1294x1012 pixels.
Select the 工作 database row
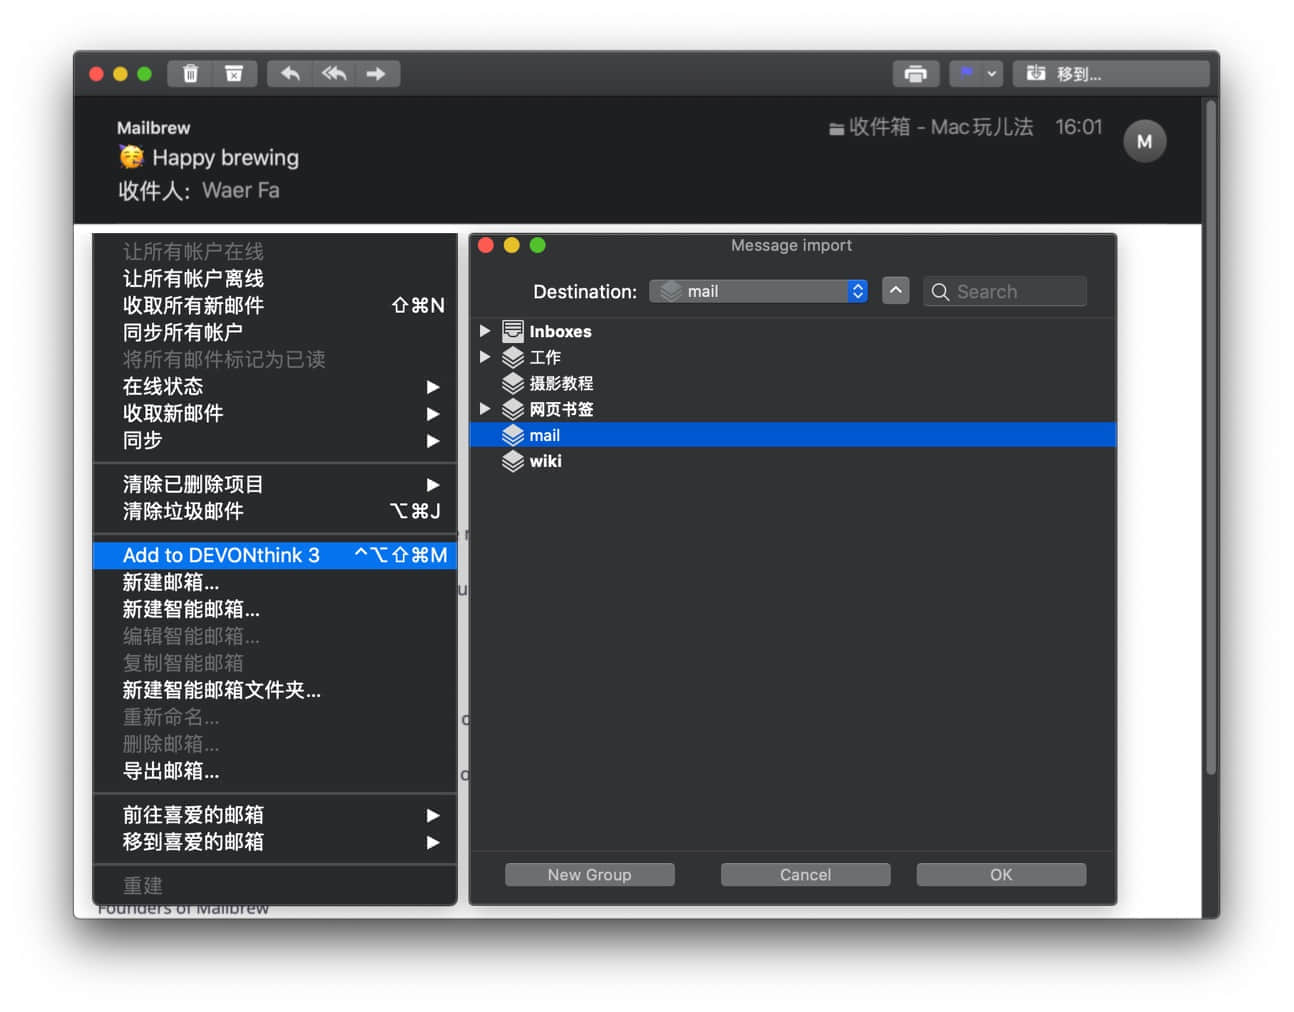pos(792,357)
